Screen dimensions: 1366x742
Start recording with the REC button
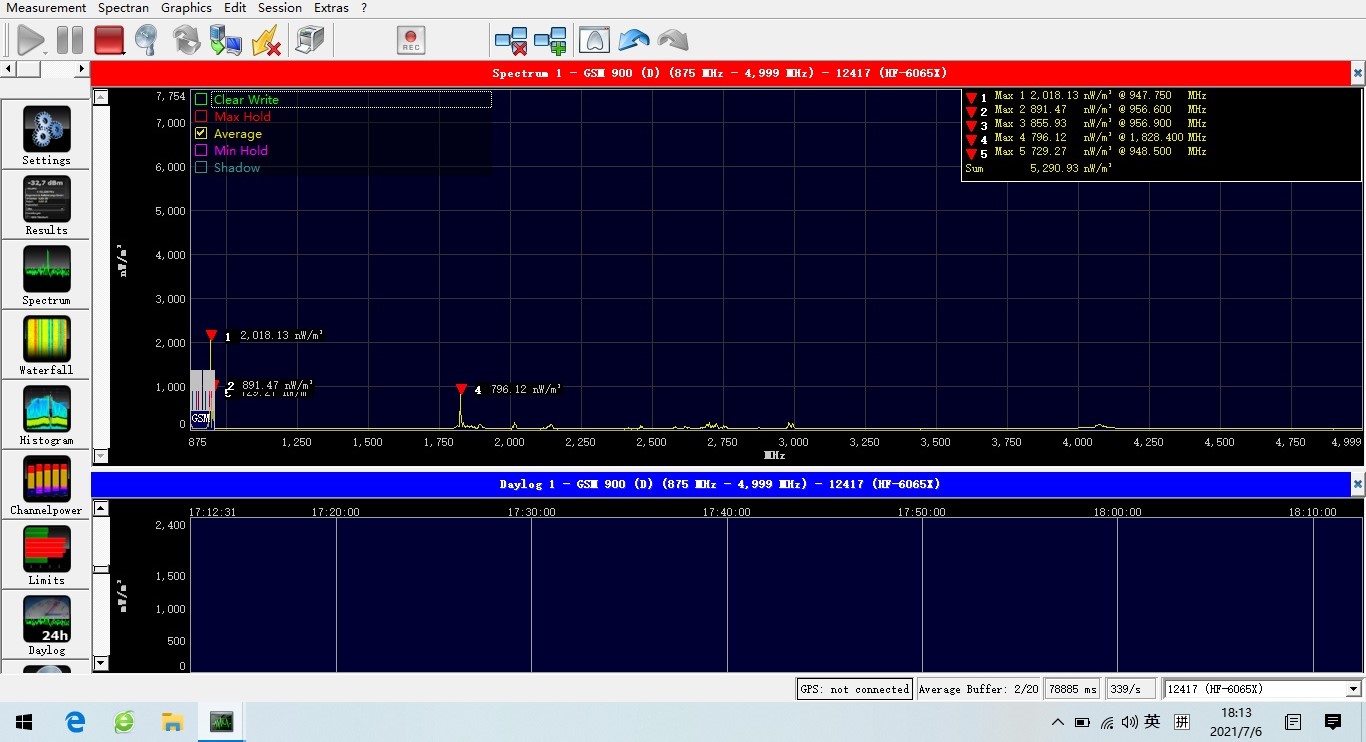[x=411, y=40]
